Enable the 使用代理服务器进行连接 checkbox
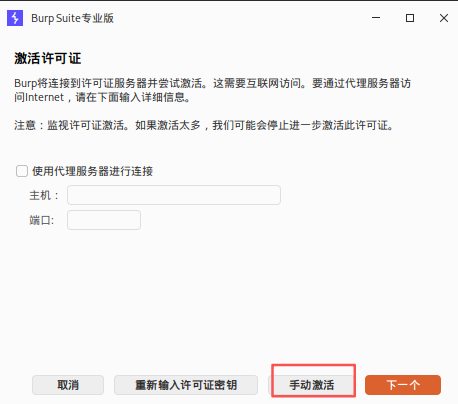The width and height of the screenshot is (458, 404). 22,171
